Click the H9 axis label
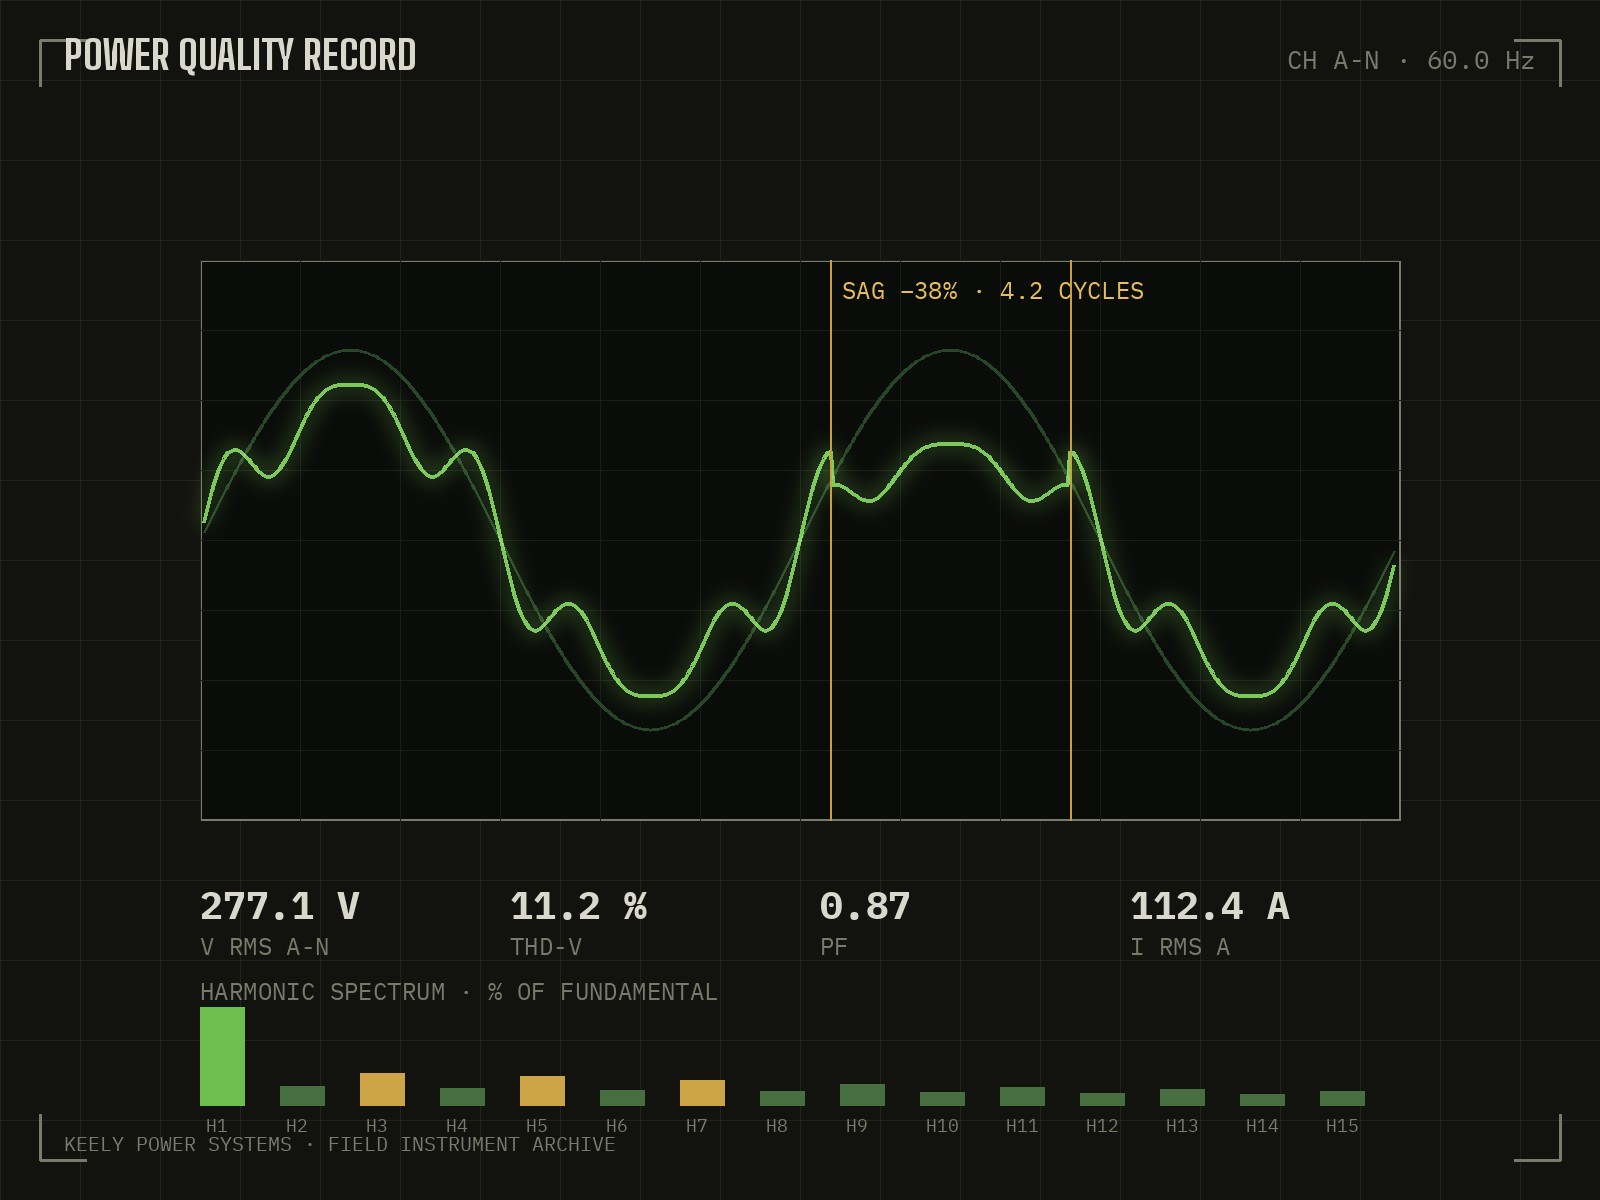The width and height of the screenshot is (1600, 1200). click(x=857, y=1126)
